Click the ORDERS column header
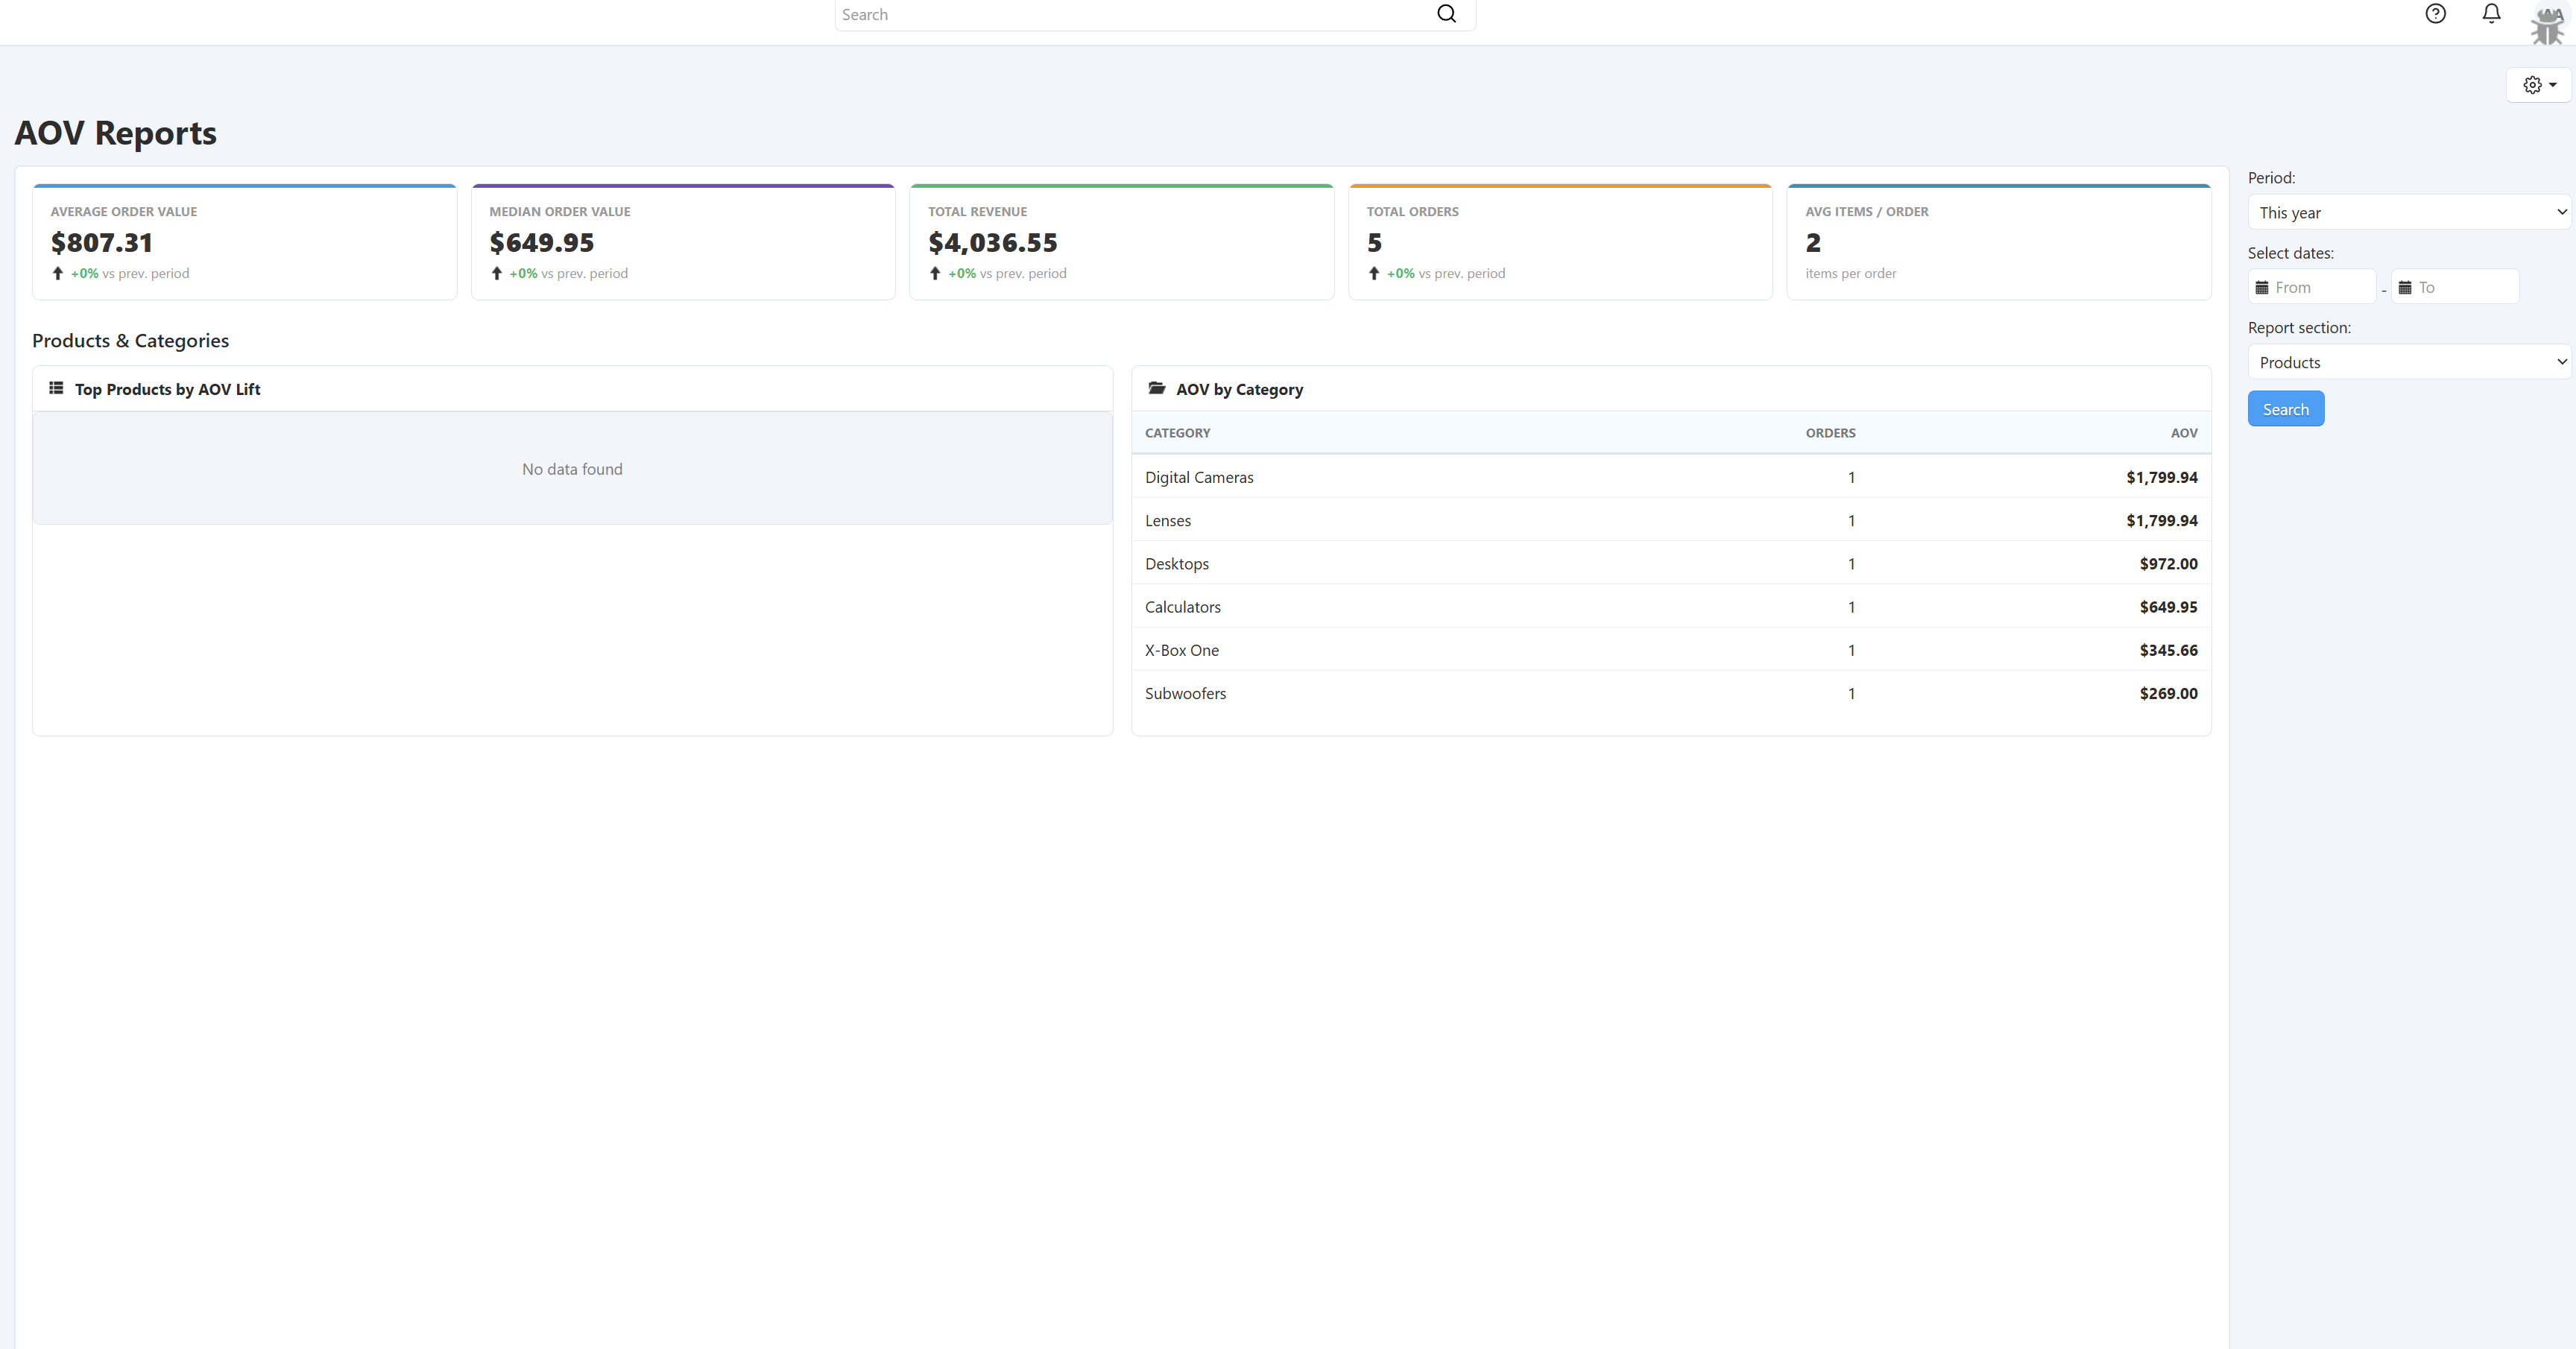The image size is (2576, 1349). (x=1829, y=433)
